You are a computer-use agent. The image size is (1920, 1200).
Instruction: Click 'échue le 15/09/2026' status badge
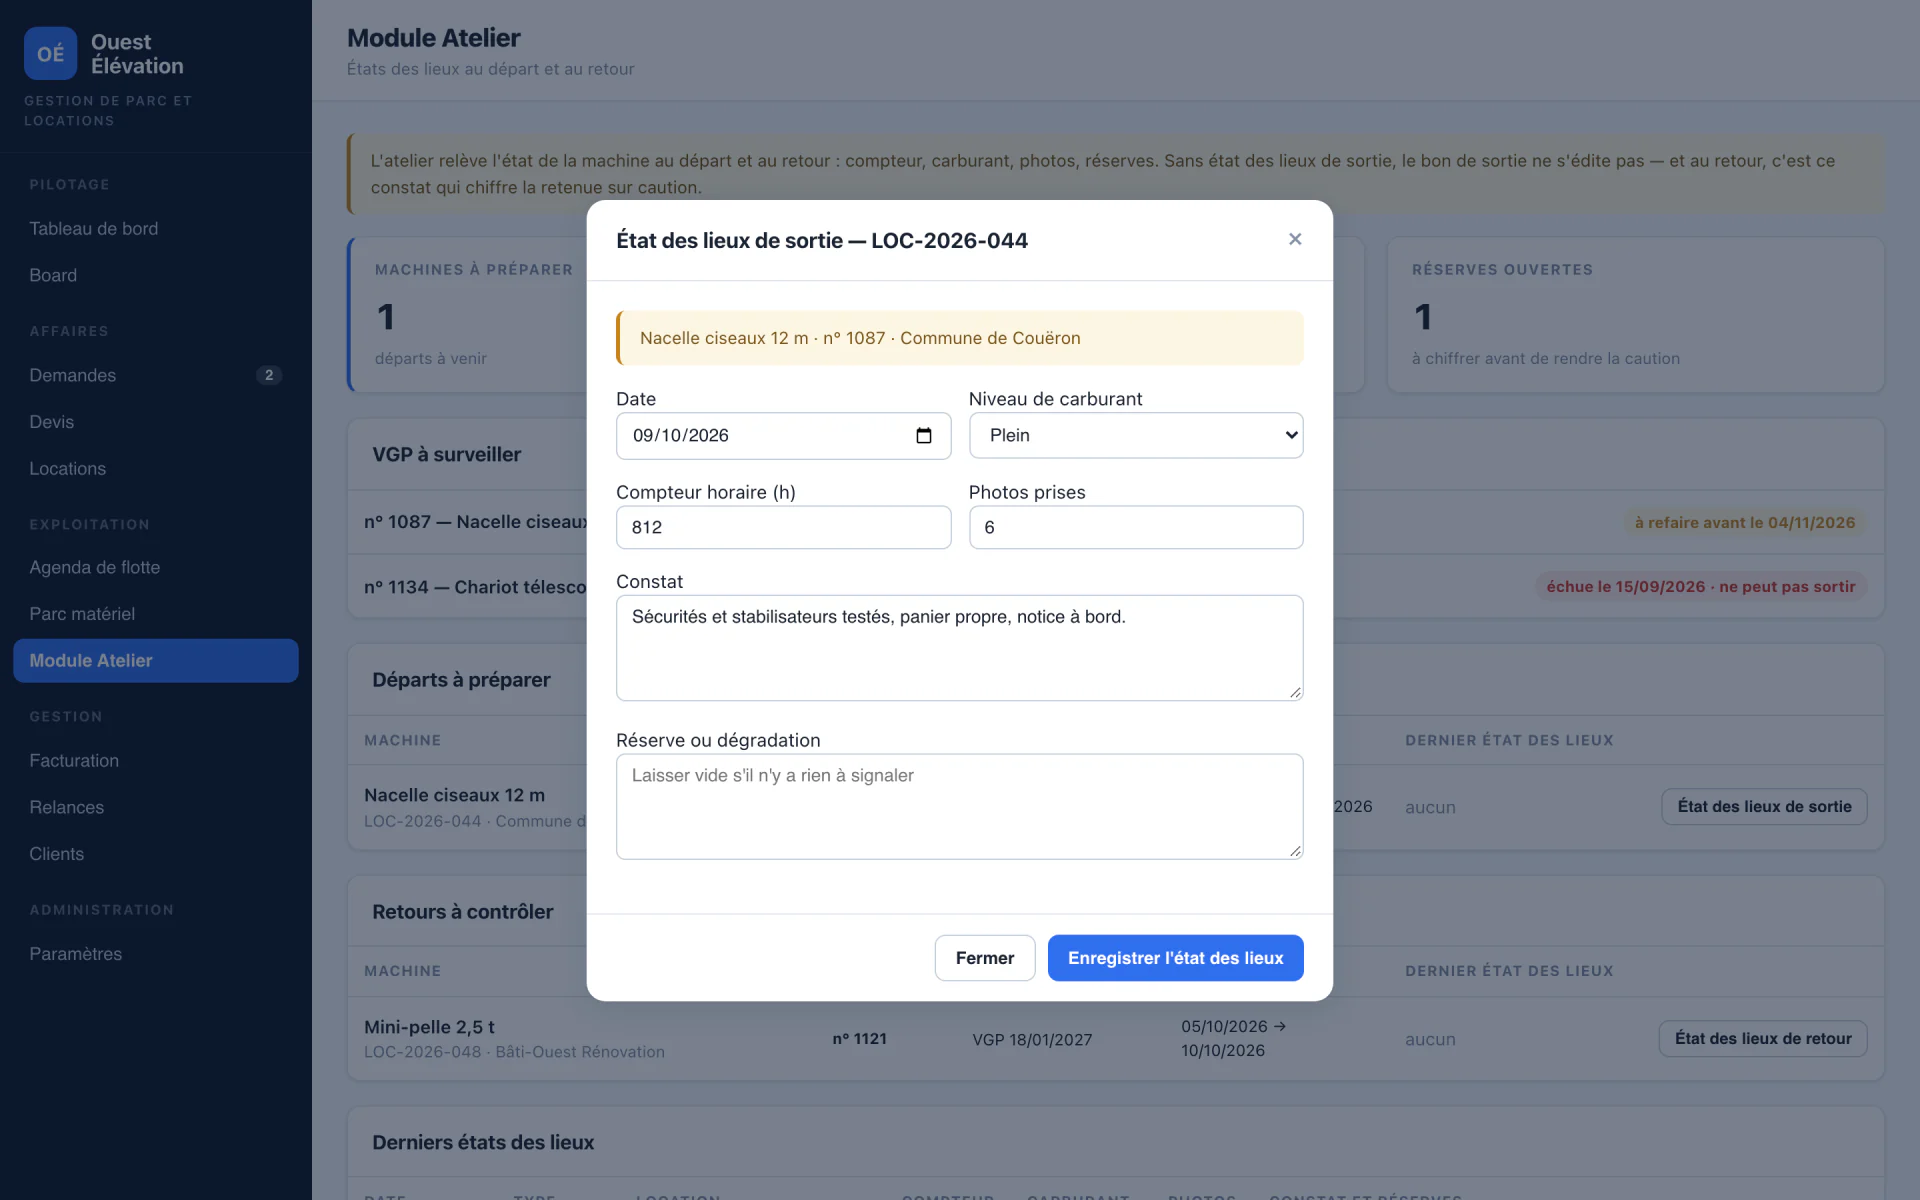pyautogui.click(x=1700, y=587)
